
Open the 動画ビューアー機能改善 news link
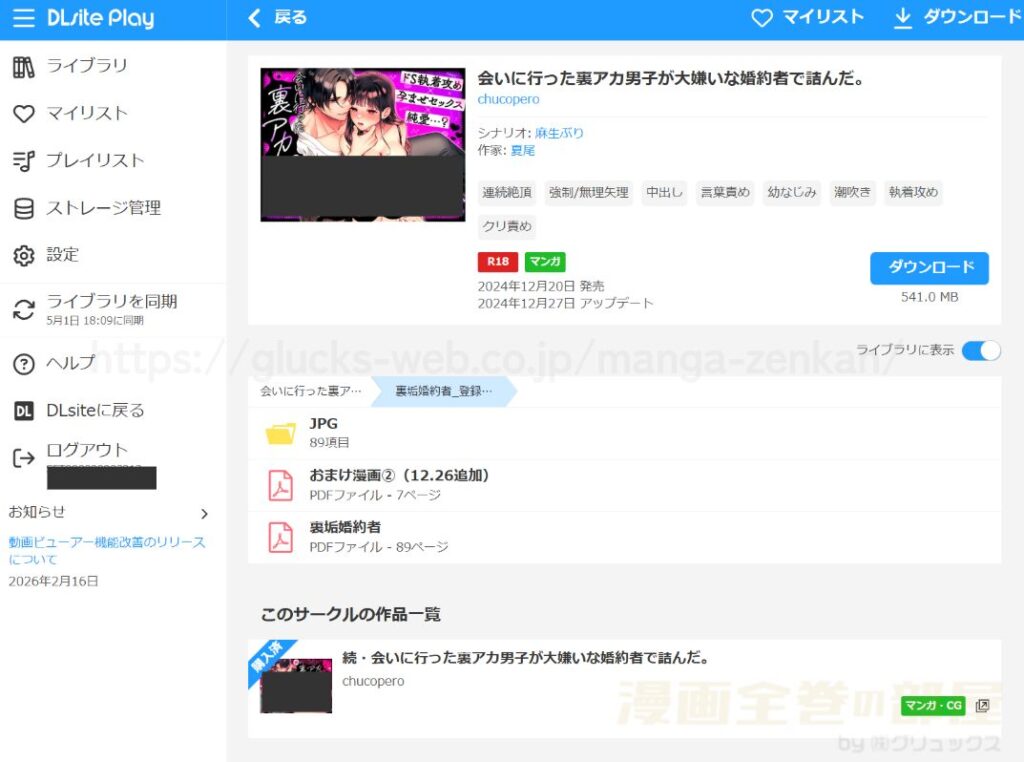[x=106, y=550]
